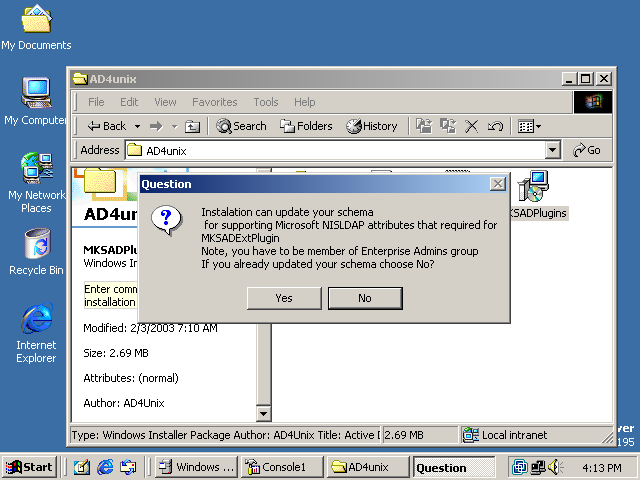Click the Move To toolbar icon

click(x=424, y=126)
